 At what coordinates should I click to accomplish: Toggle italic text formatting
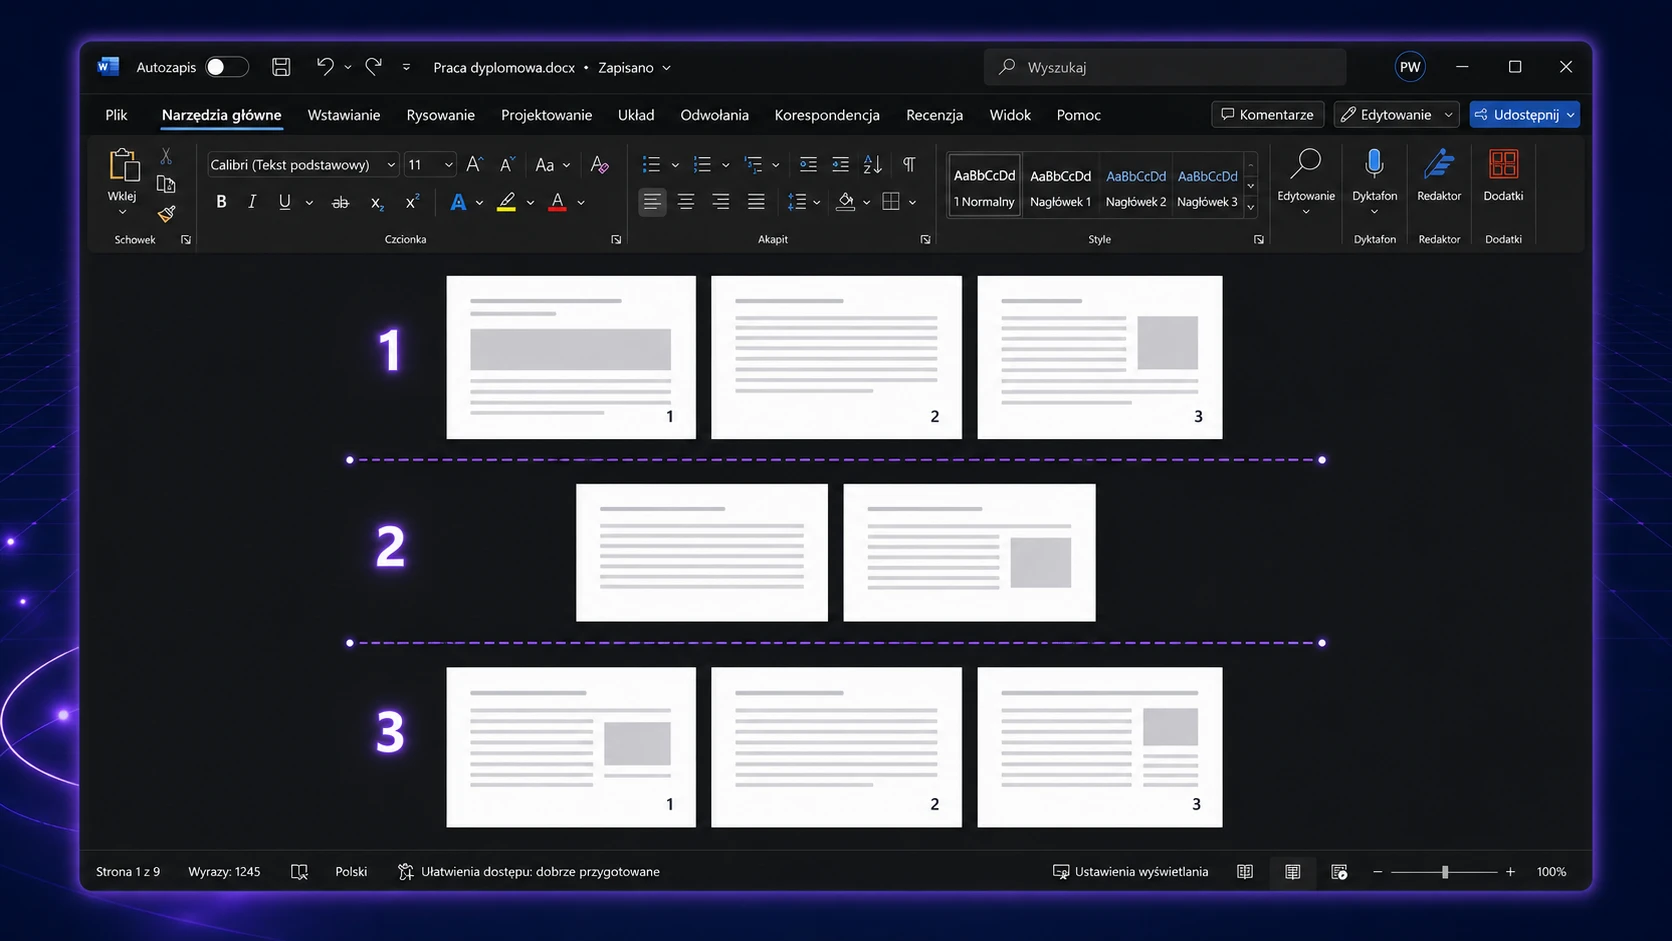(252, 202)
